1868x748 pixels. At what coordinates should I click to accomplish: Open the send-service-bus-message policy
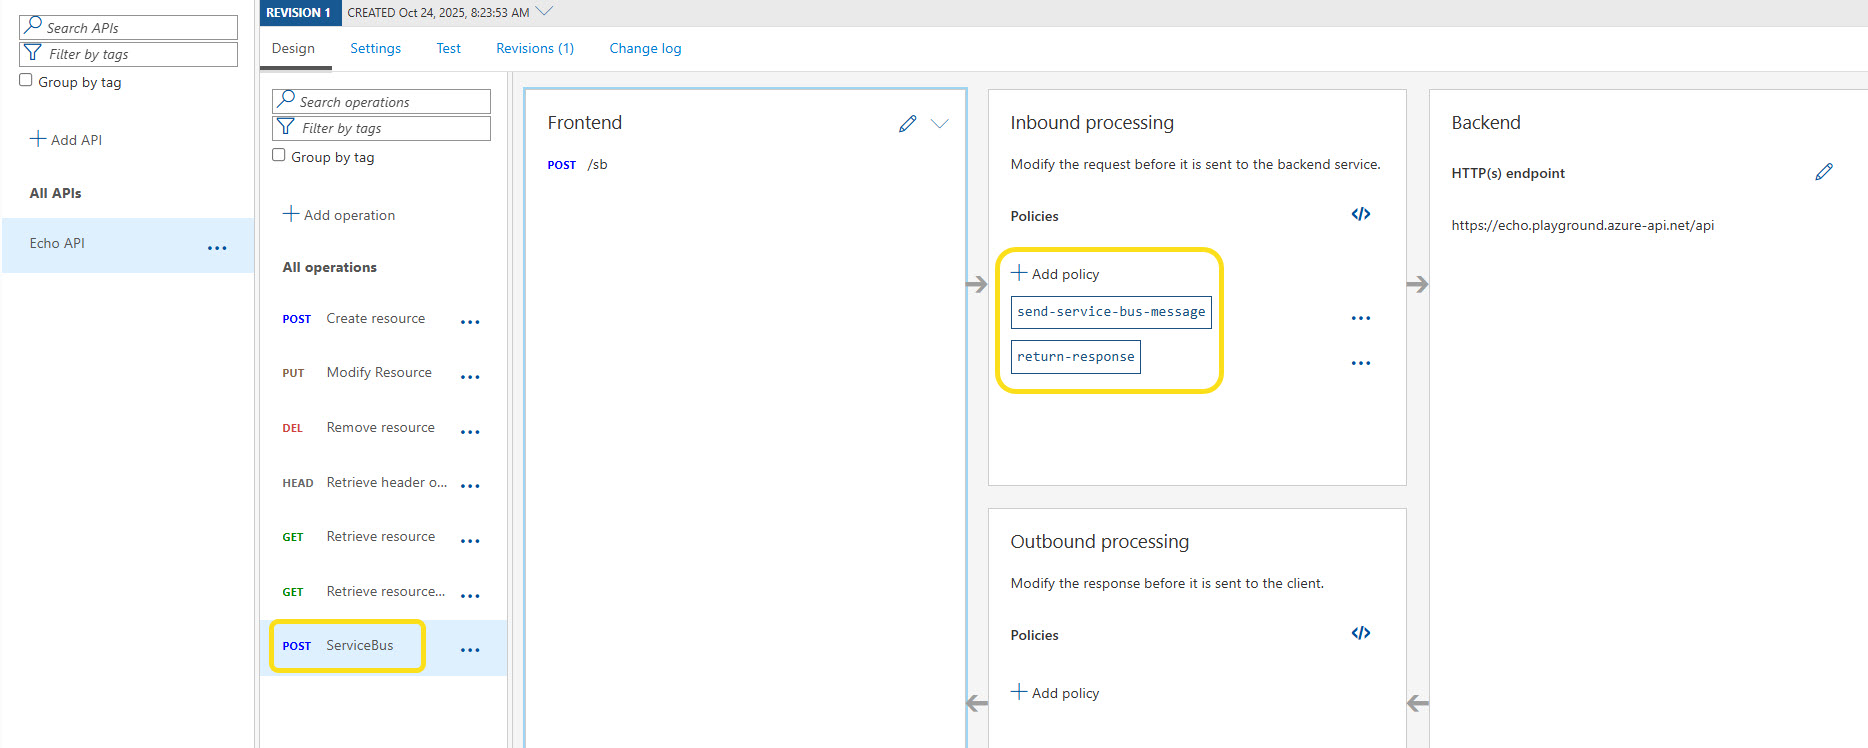click(x=1110, y=312)
